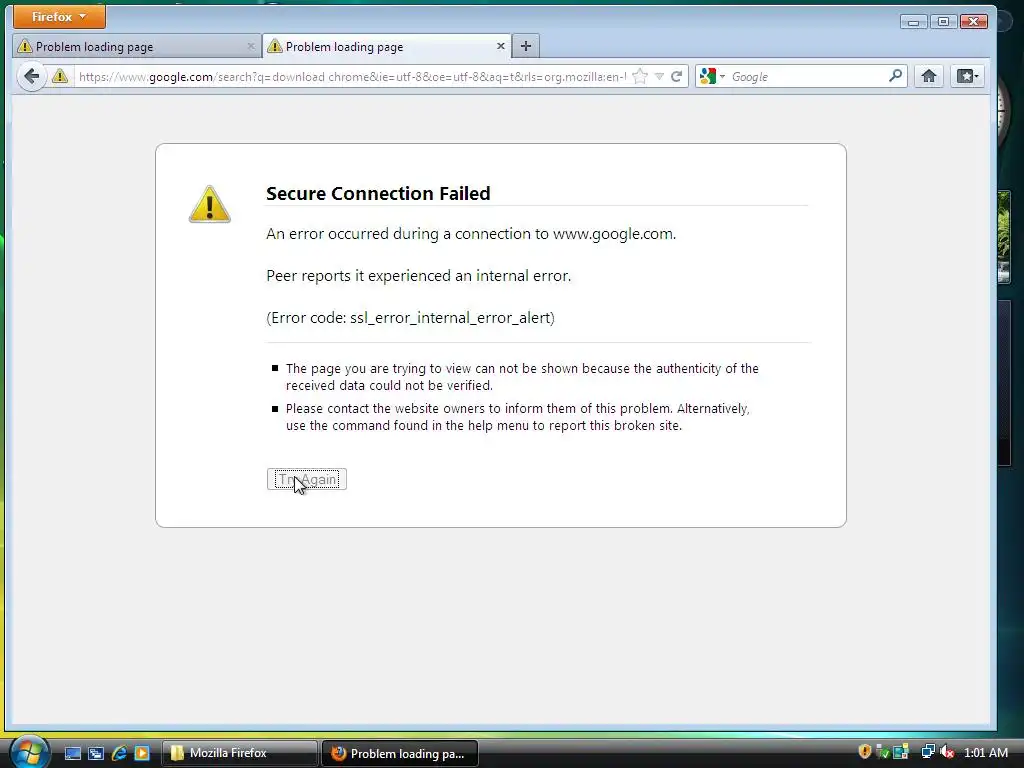Close the active Problem loading page tab

[500, 46]
